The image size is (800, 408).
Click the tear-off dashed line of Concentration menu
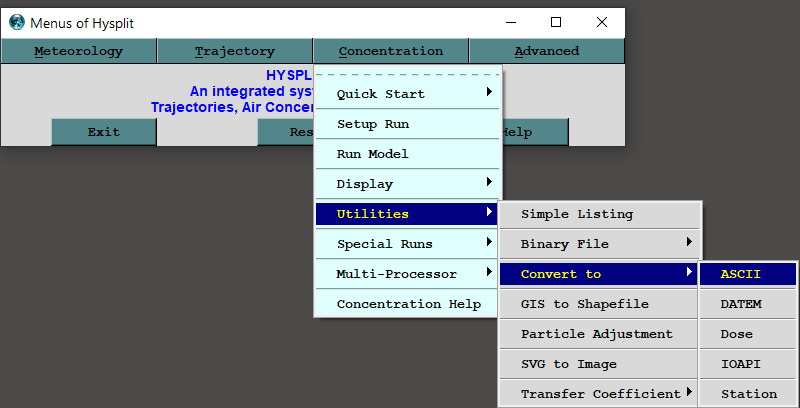(x=407, y=74)
